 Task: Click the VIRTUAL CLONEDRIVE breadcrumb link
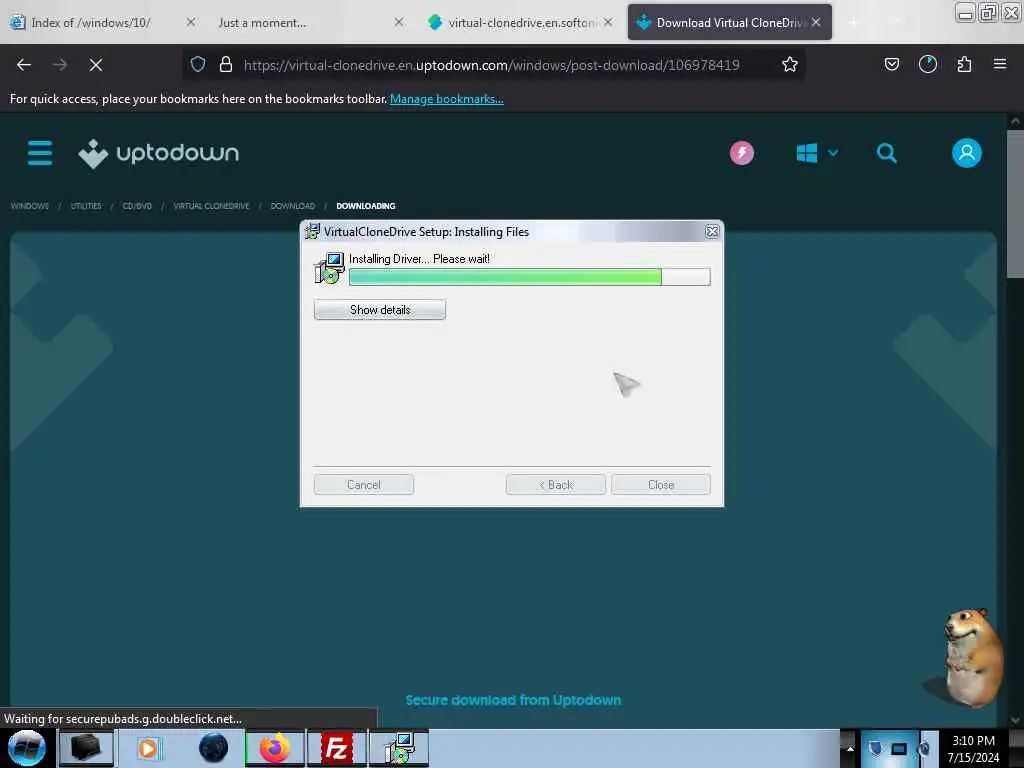click(x=211, y=206)
